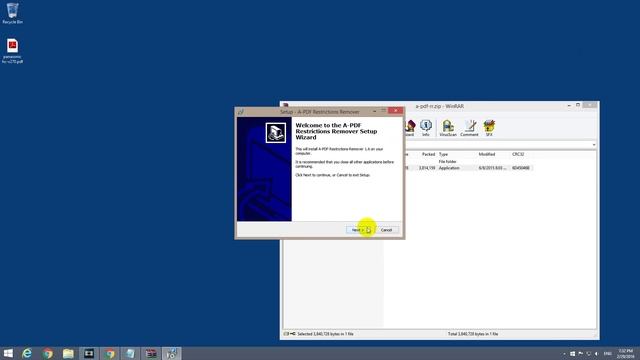Expand the WinRAR address bar dropdown
This screenshot has width=640, height=360.
click(594, 145)
